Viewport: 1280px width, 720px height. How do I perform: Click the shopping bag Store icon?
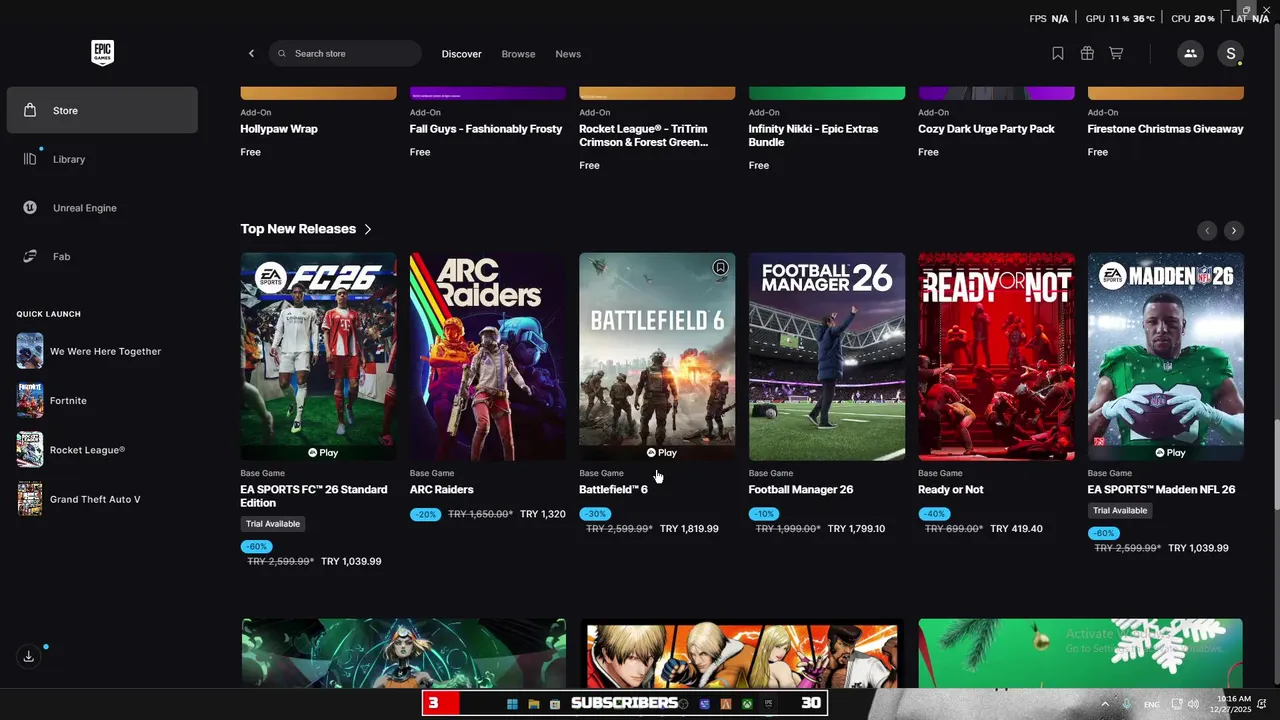(30, 110)
